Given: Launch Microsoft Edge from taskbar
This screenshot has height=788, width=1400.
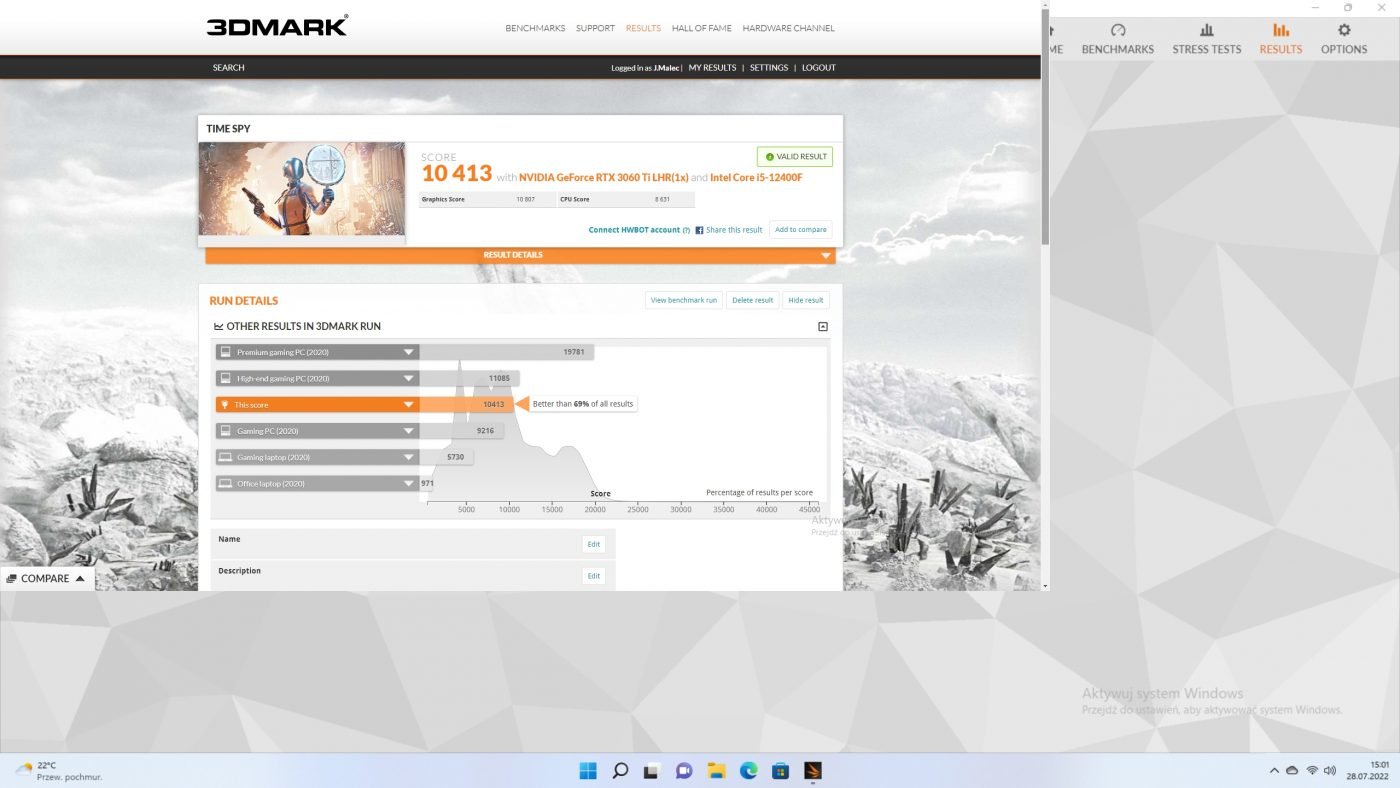Looking at the screenshot, I should coord(748,770).
